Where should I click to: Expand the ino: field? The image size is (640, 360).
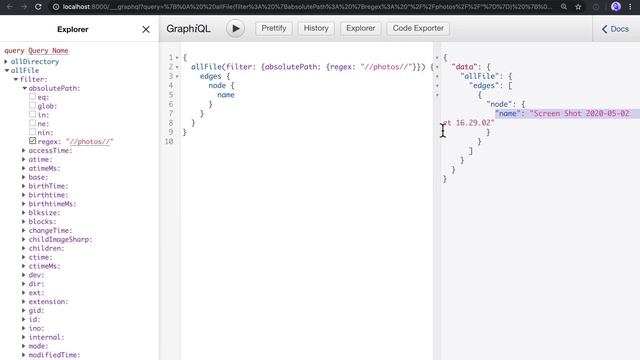point(24,328)
